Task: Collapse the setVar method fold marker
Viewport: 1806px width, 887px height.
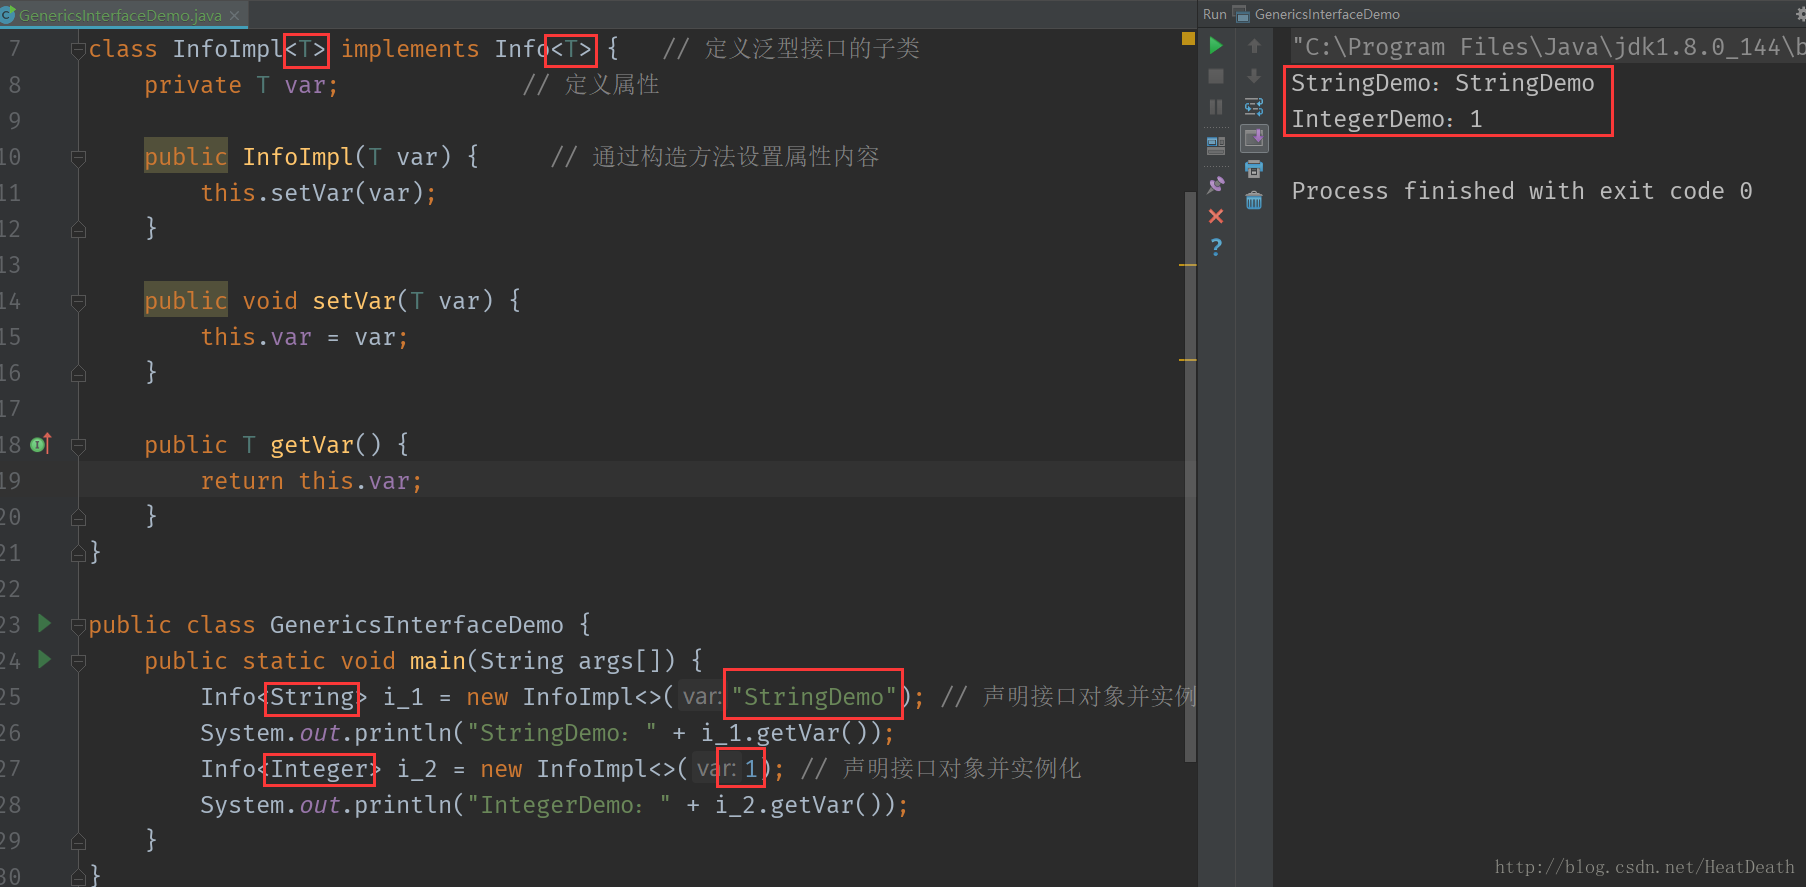Action: coord(78,301)
